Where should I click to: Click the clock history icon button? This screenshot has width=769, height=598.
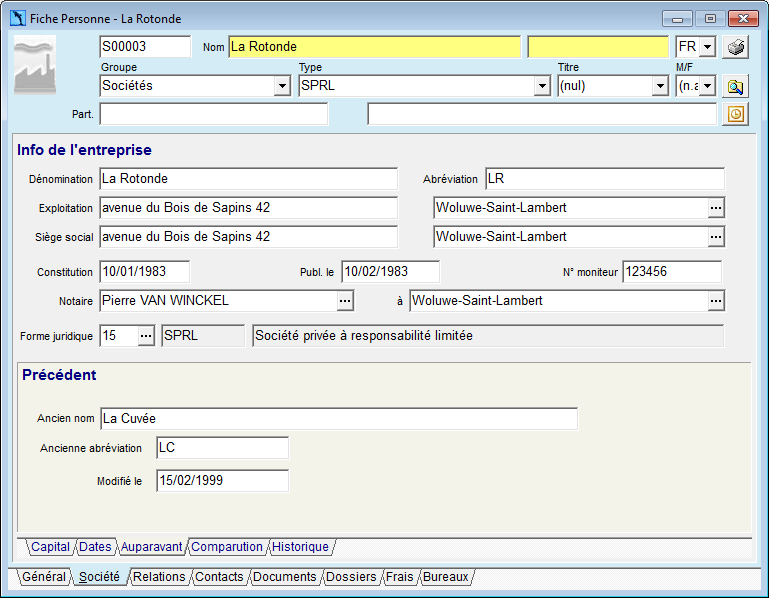[735, 114]
